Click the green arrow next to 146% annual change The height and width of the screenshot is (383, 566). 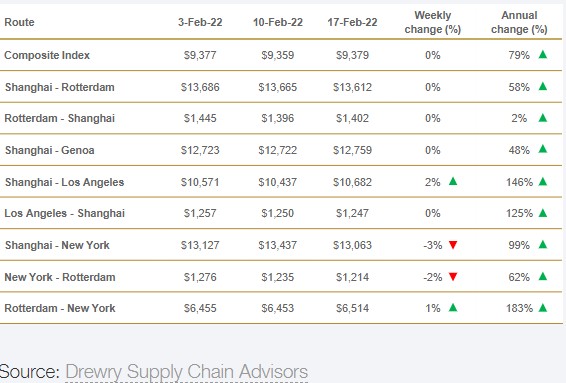[543, 182]
